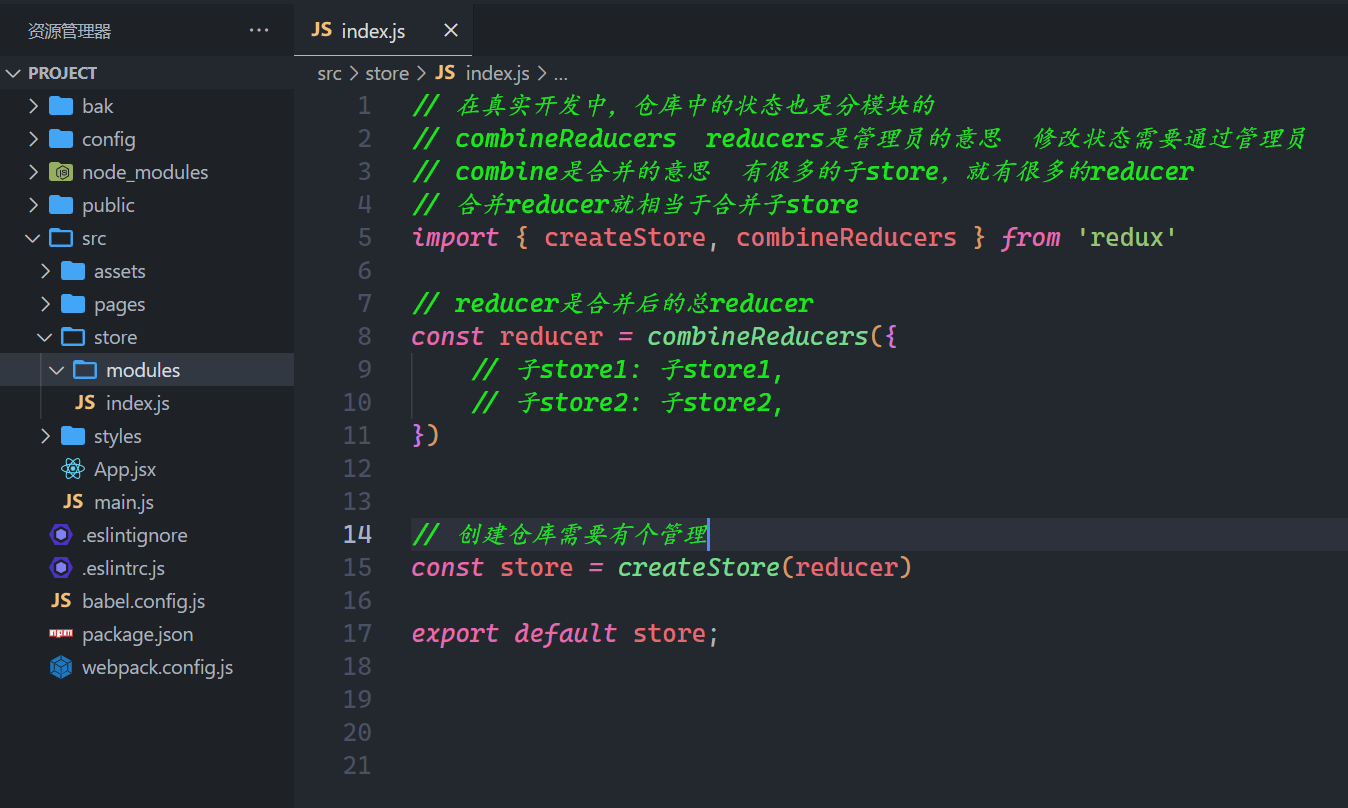Image resolution: width=1348 pixels, height=808 pixels.
Task: Collapse the modules folder chevron
Action: pos(57,370)
